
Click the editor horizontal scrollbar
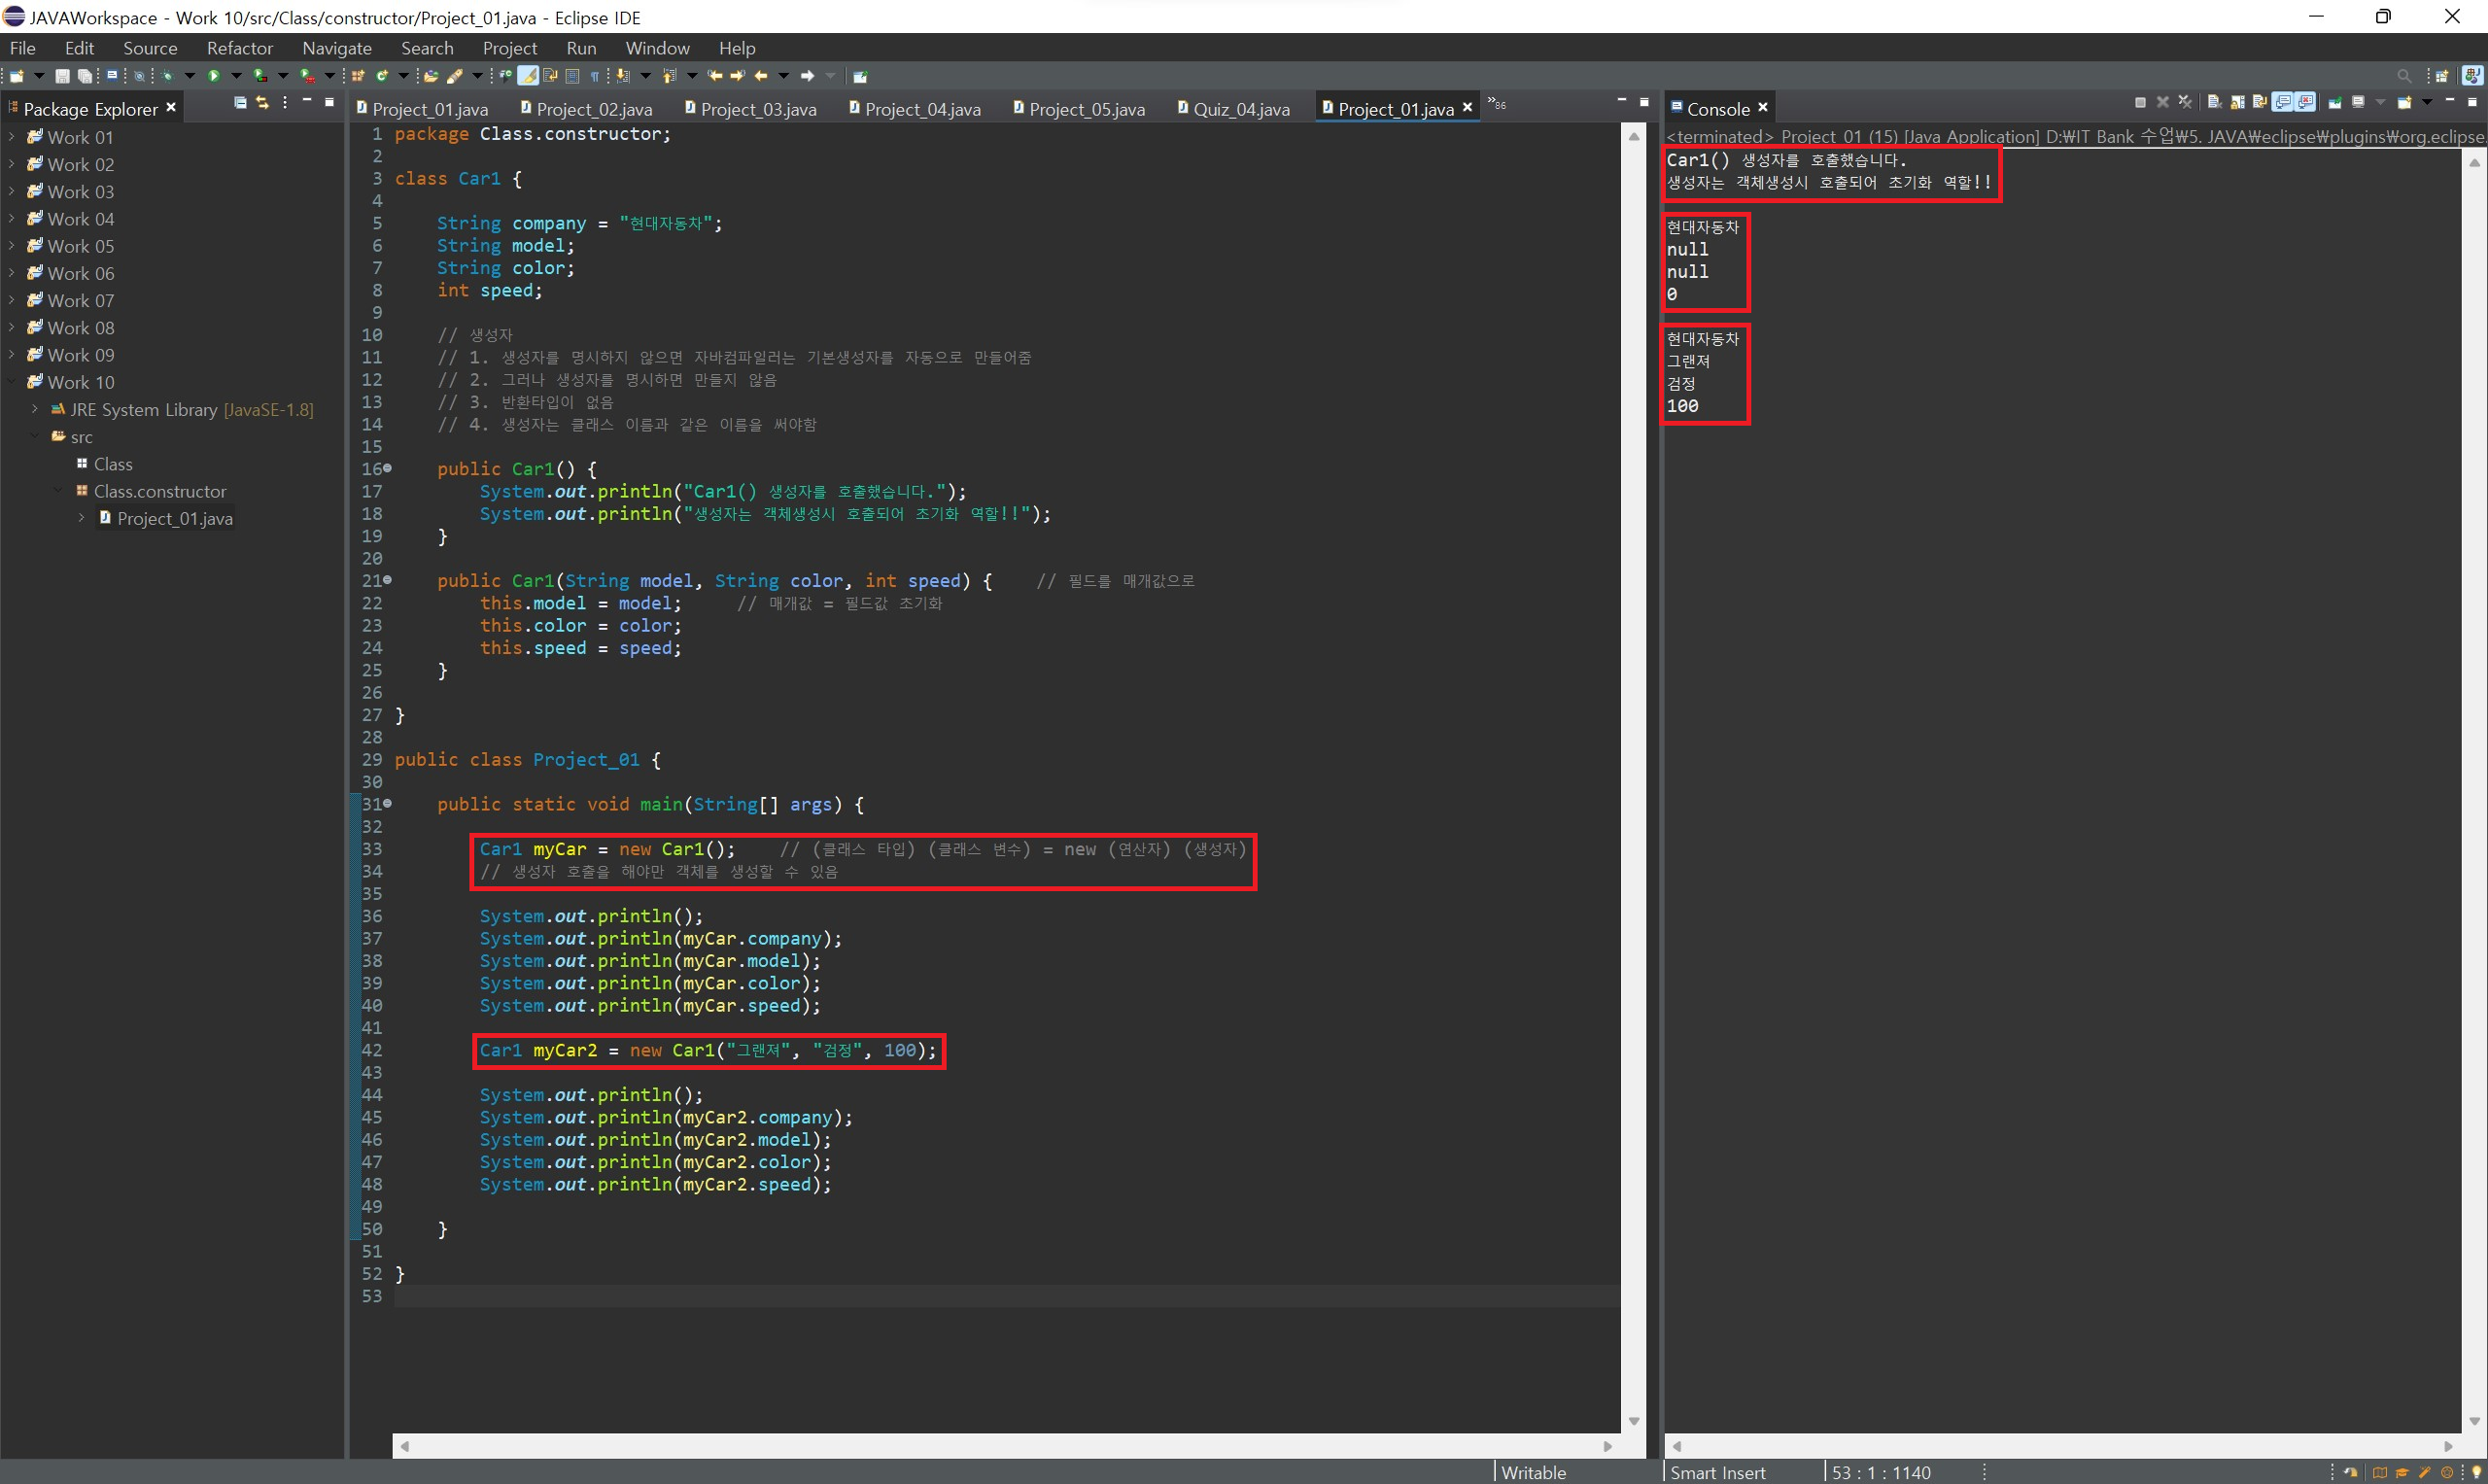tap(1000, 1446)
